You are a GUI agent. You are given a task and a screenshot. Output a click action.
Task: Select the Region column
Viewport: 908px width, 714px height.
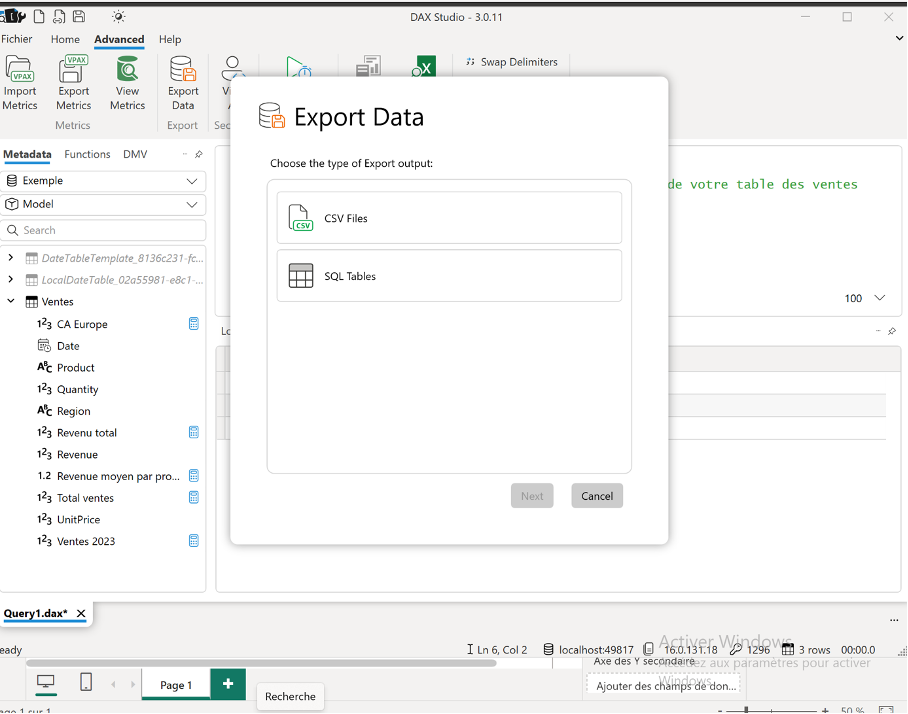[x=74, y=411]
